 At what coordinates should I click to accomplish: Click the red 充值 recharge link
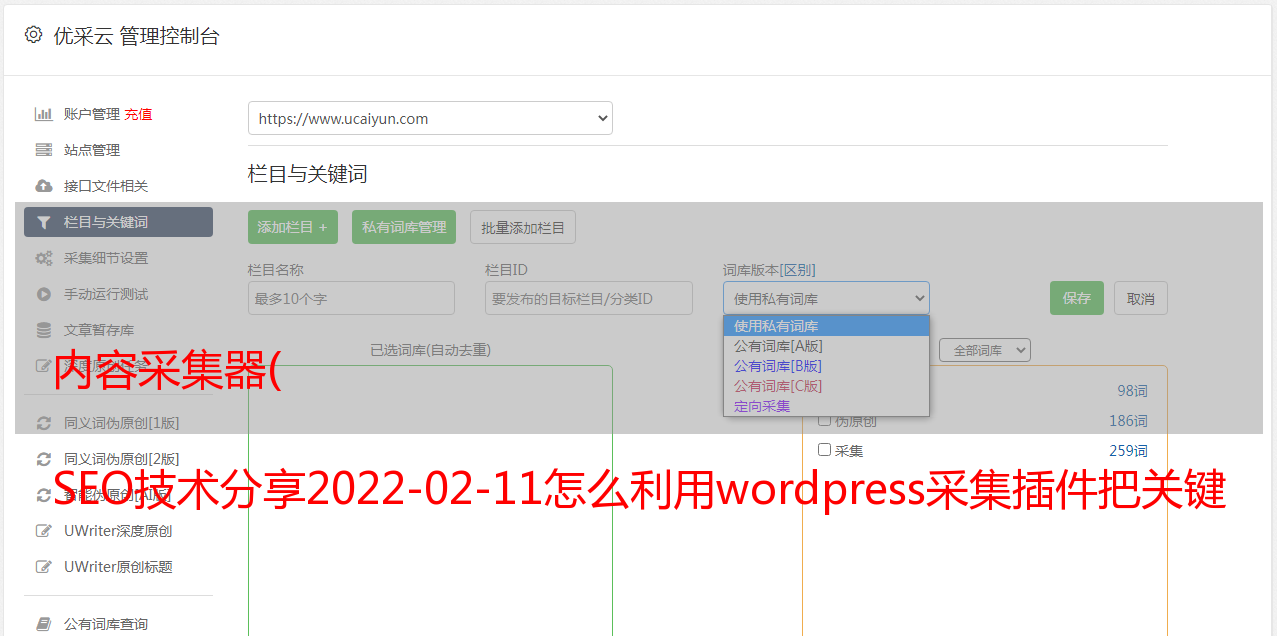(x=138, y=114)
